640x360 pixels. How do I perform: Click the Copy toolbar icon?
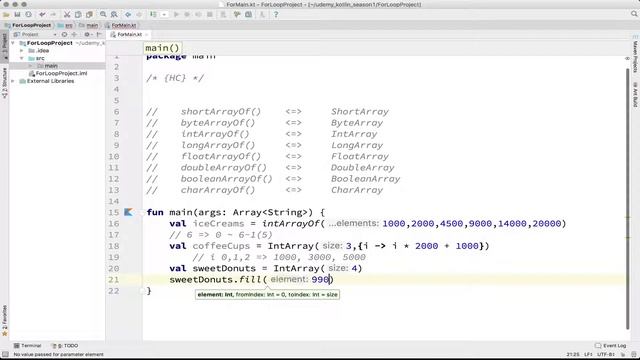(x=78, y=15)
